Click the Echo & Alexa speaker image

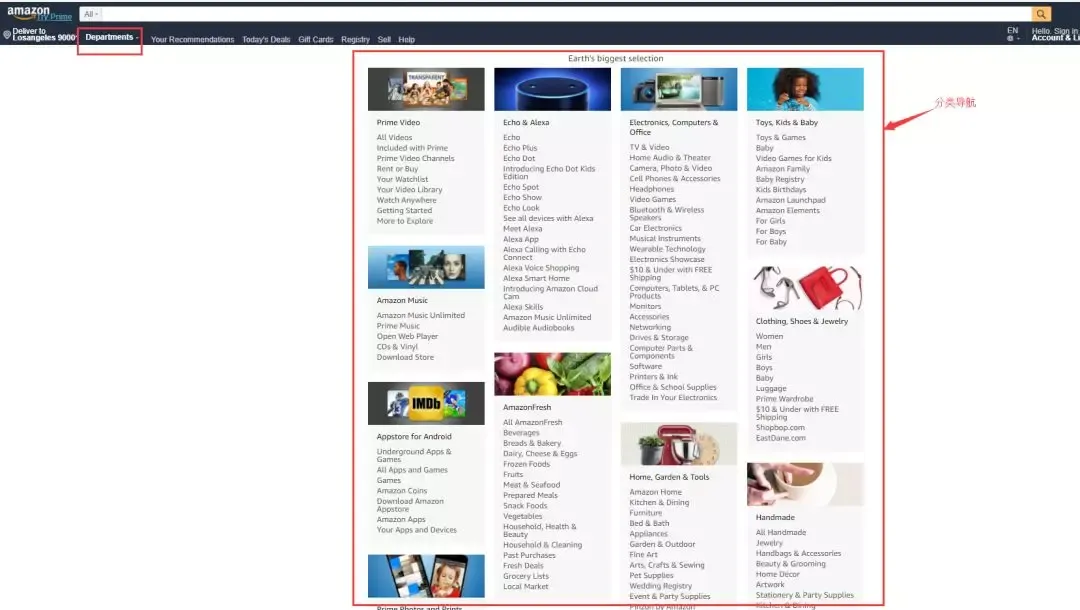click(552, 90)
